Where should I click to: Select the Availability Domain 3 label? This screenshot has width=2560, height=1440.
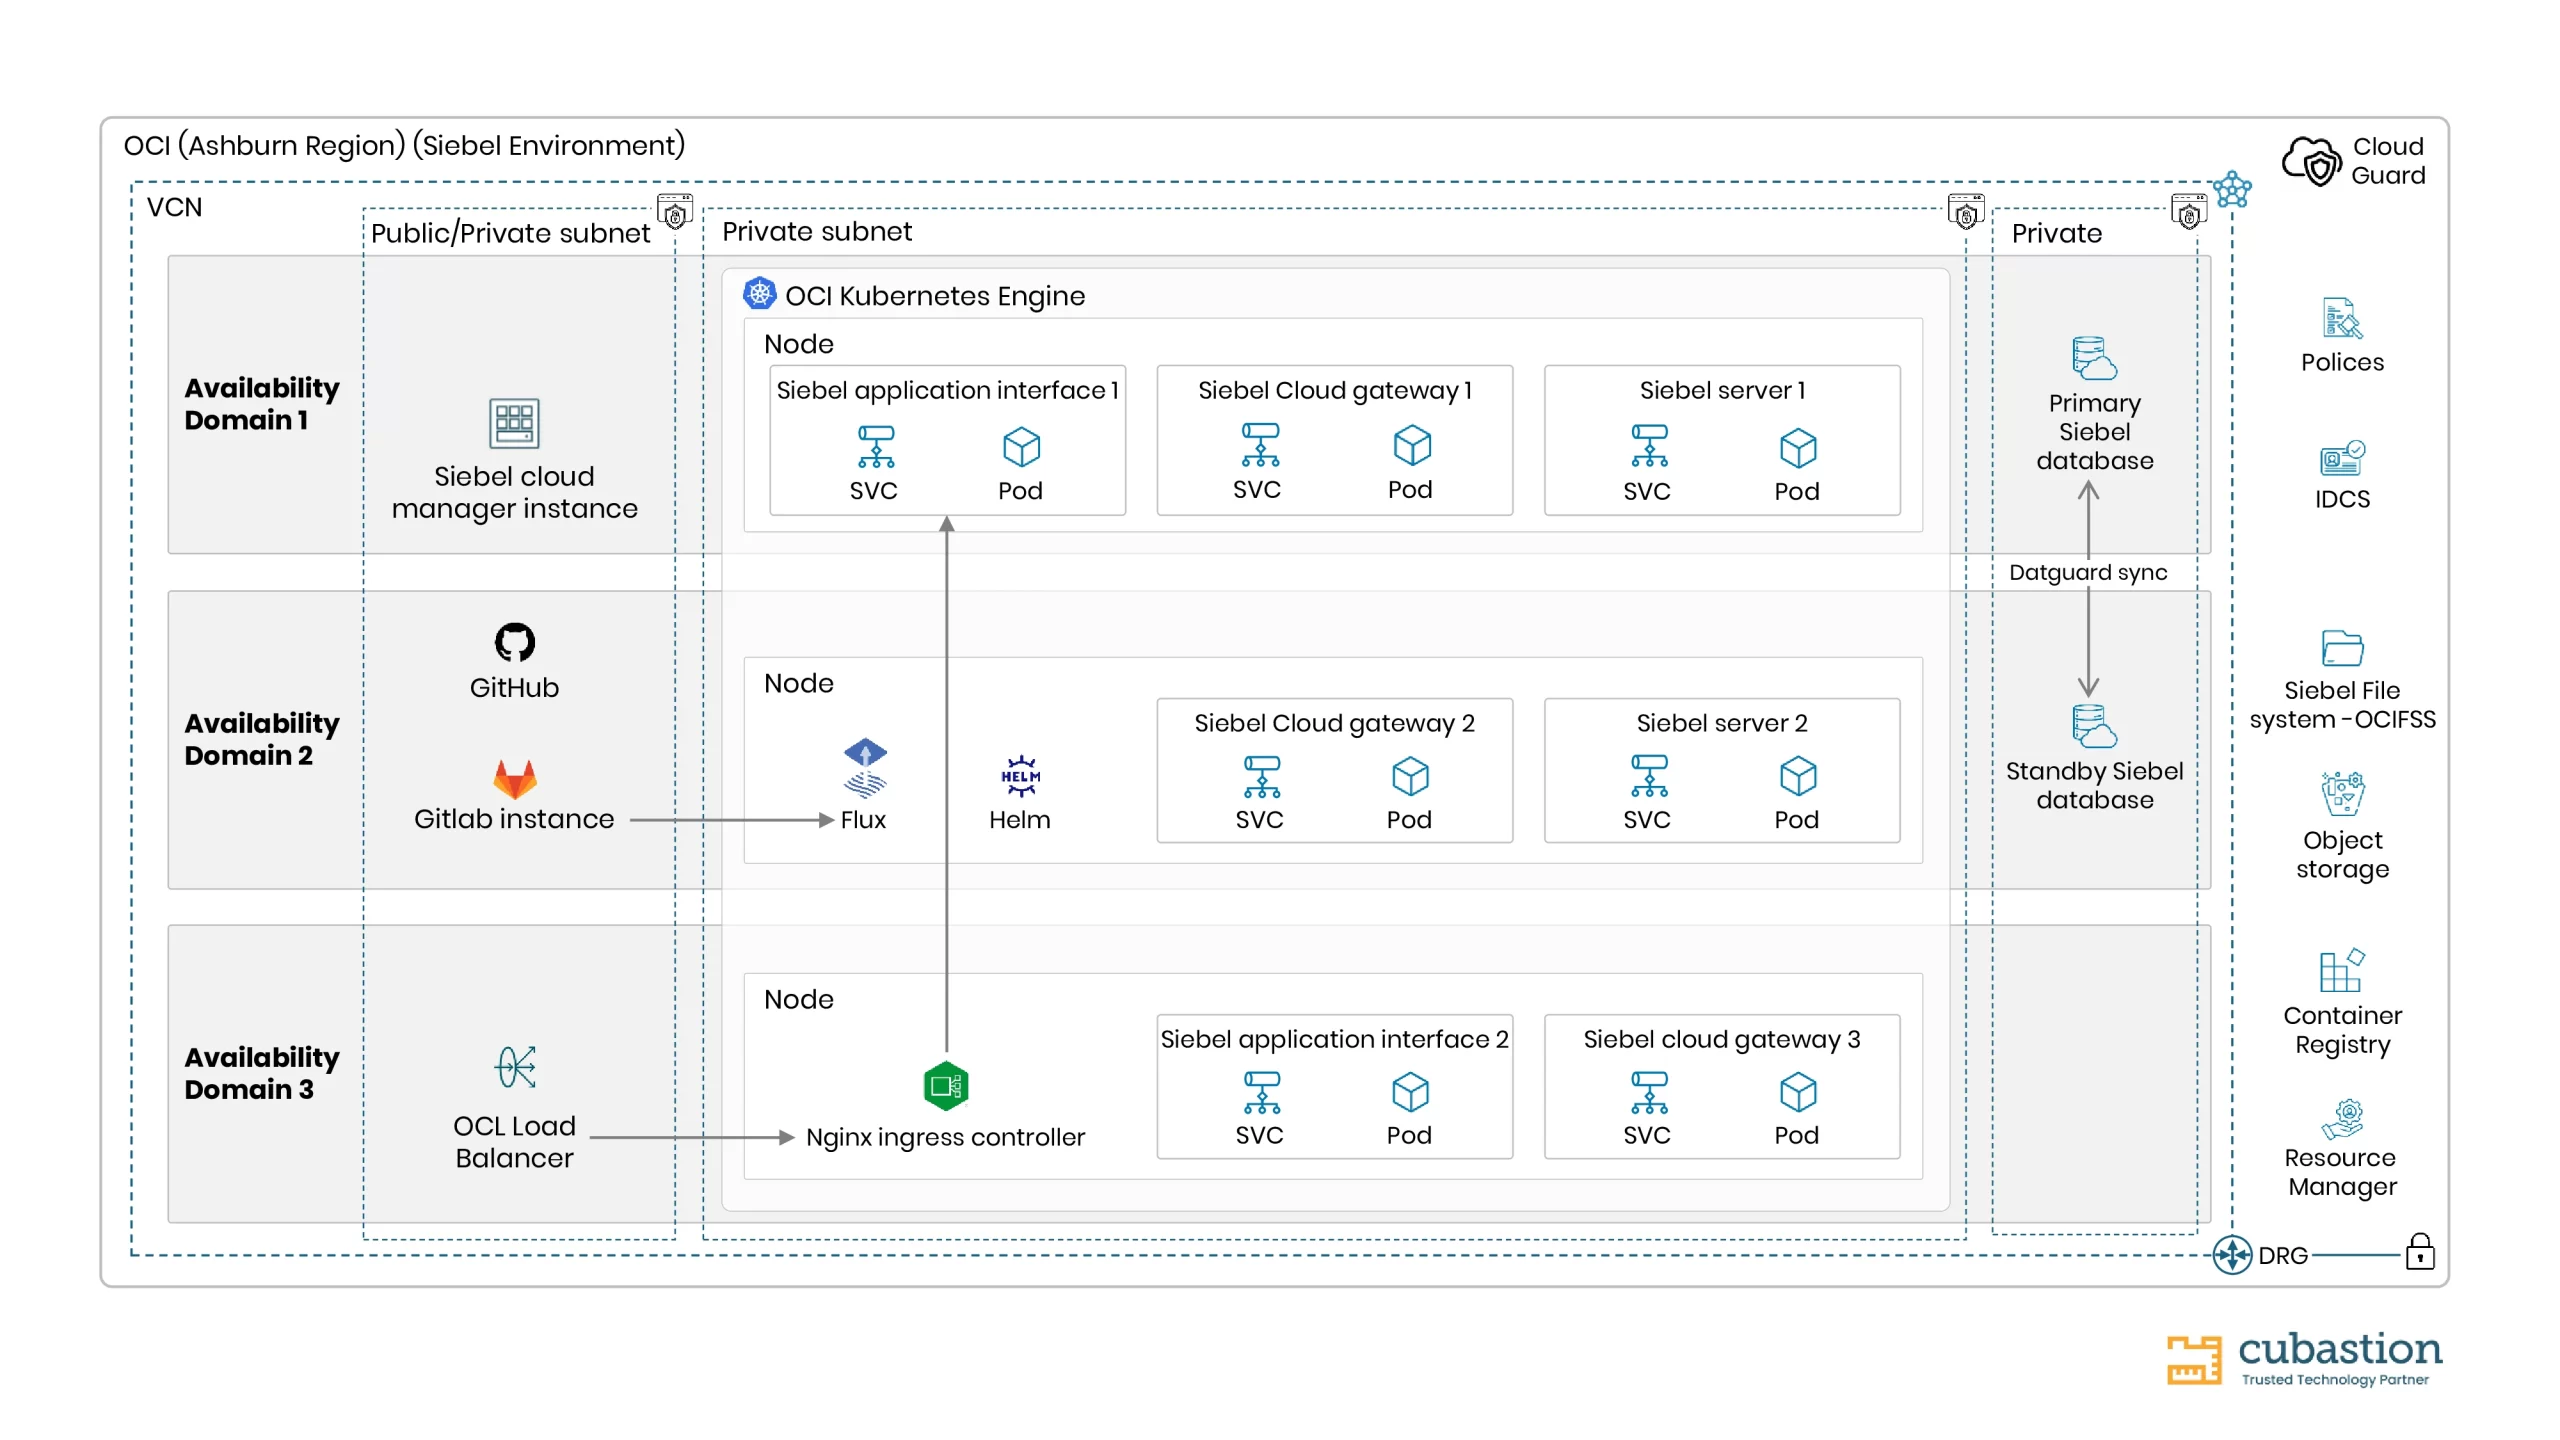(261, 1073)
